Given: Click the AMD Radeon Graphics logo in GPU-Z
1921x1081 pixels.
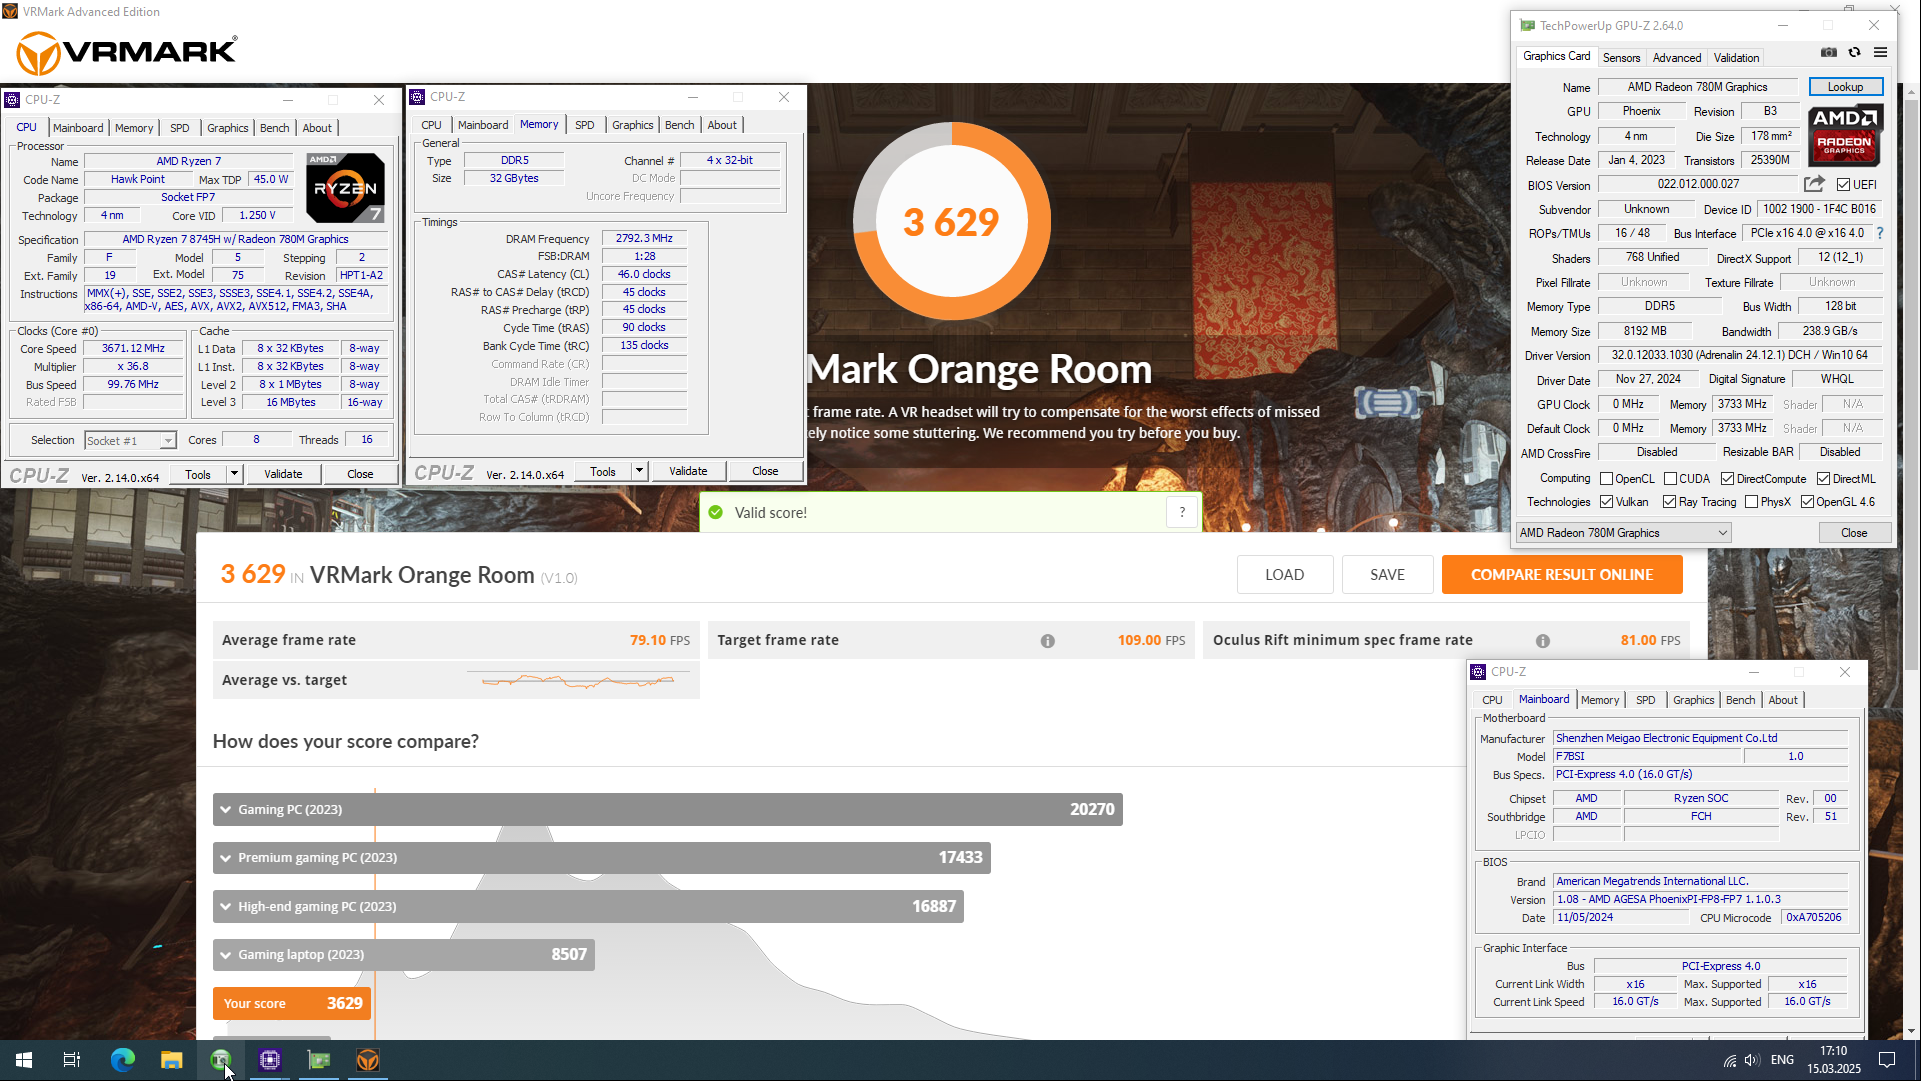Looking at the screenshot, I should (x=1845, y=135).
